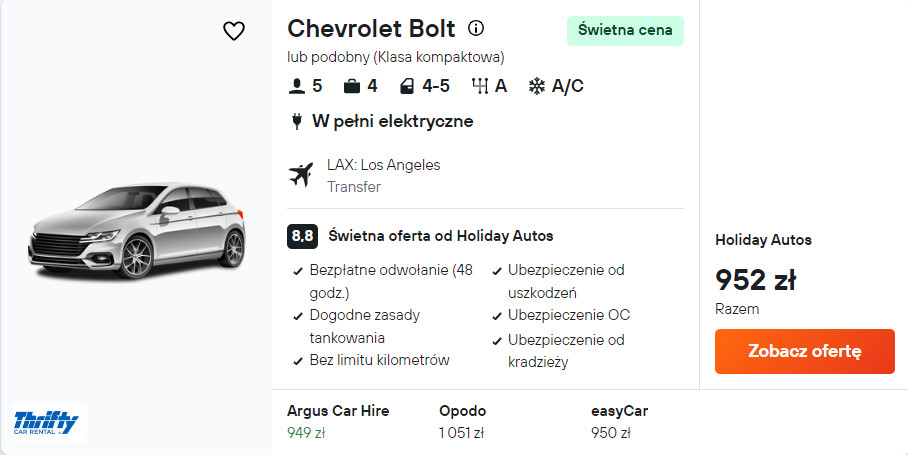Click the Świetna cena badge
This screenshot has width=908, height=455.
click(625, 30)
